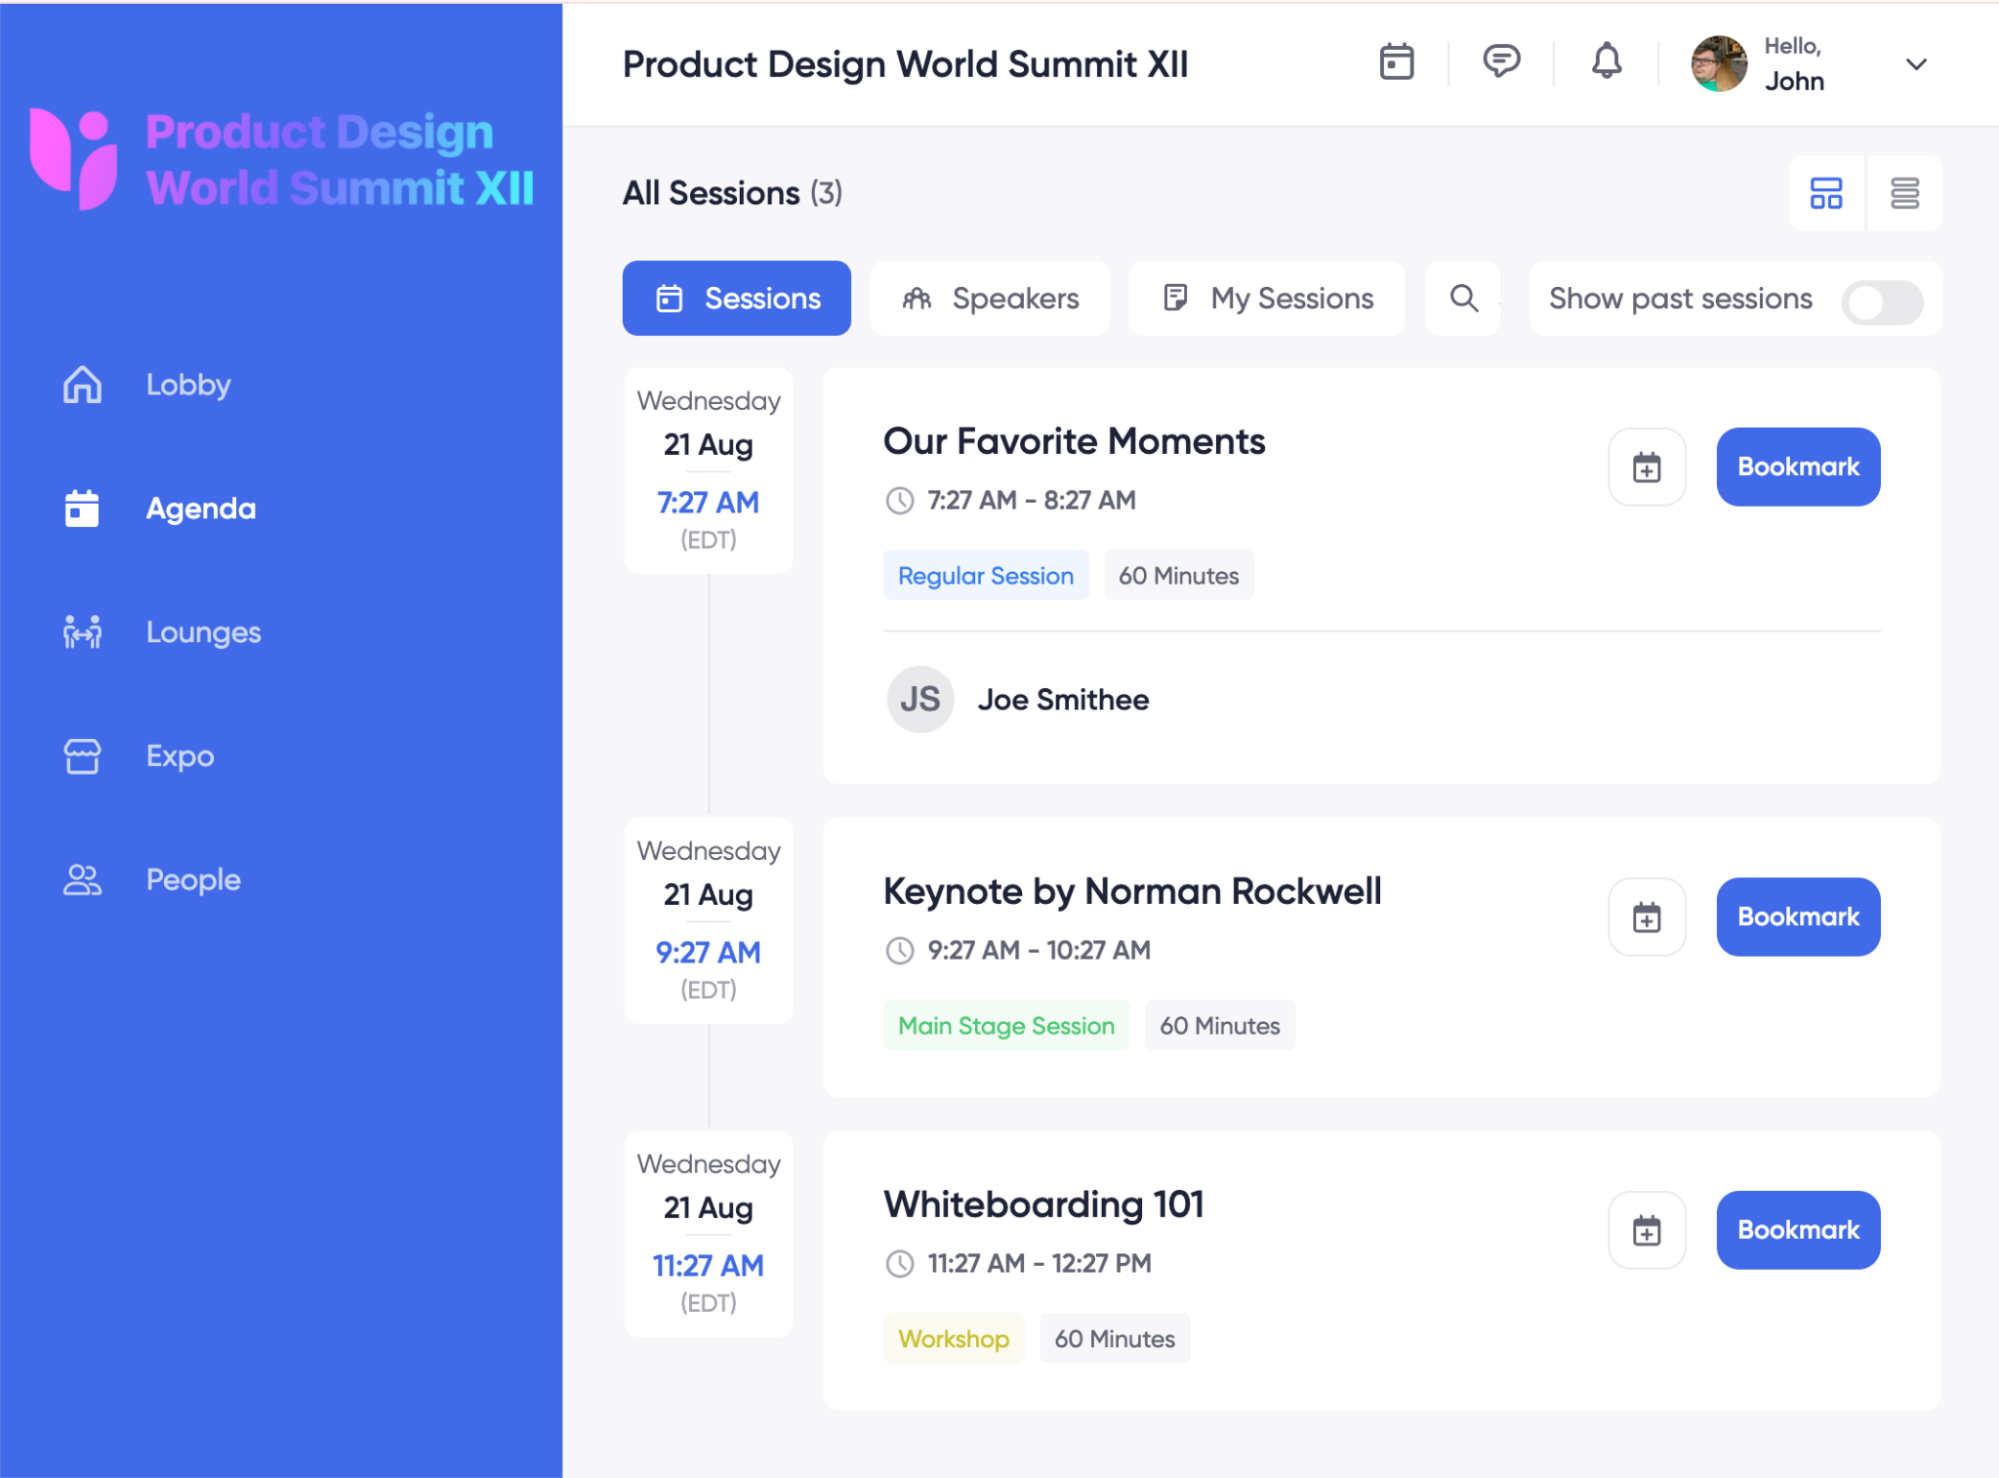Add Keynote by Norman Rockwell to calendar

click(x=1647, y=917)
